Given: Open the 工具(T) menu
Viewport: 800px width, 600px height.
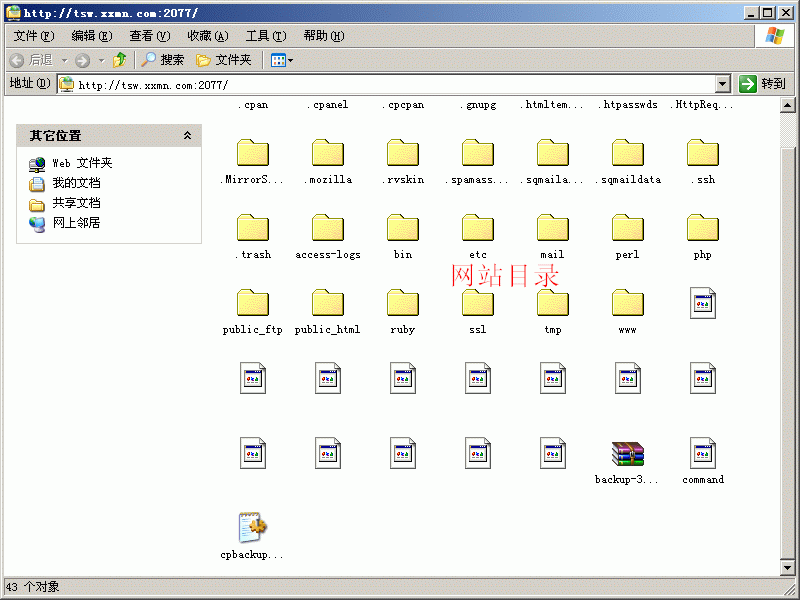Looking at the screenshot, I should click(x=266, y=36).
